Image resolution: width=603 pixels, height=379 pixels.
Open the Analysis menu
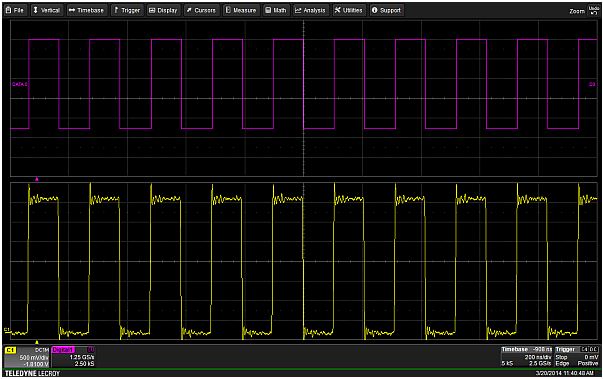310,10
